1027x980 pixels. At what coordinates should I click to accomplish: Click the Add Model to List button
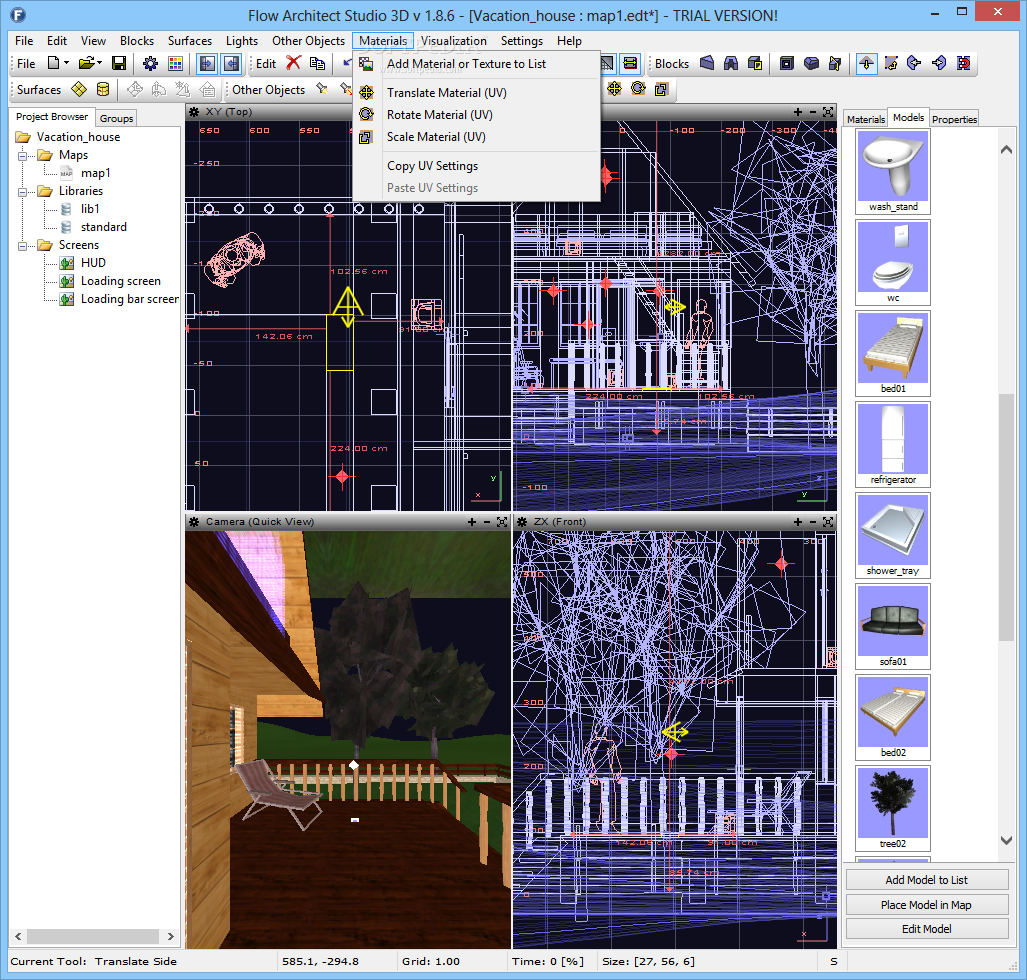point(926,880)
